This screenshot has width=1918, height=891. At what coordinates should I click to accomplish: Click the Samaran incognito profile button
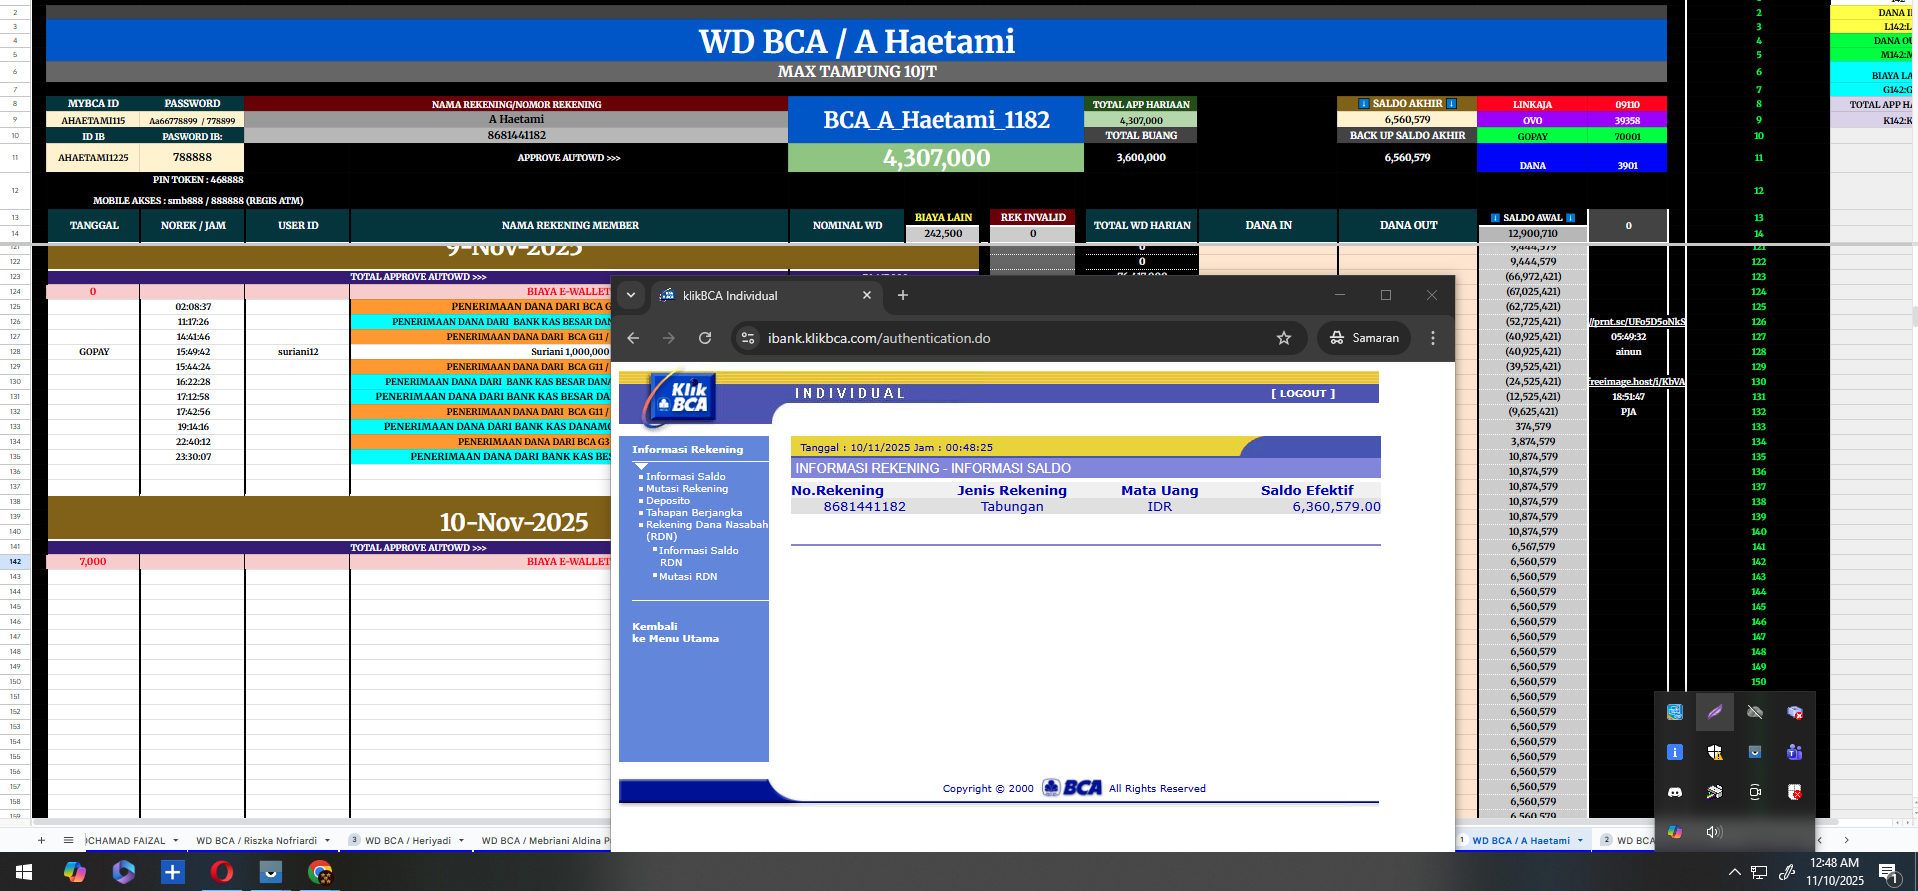click(x=1364, y=338)
